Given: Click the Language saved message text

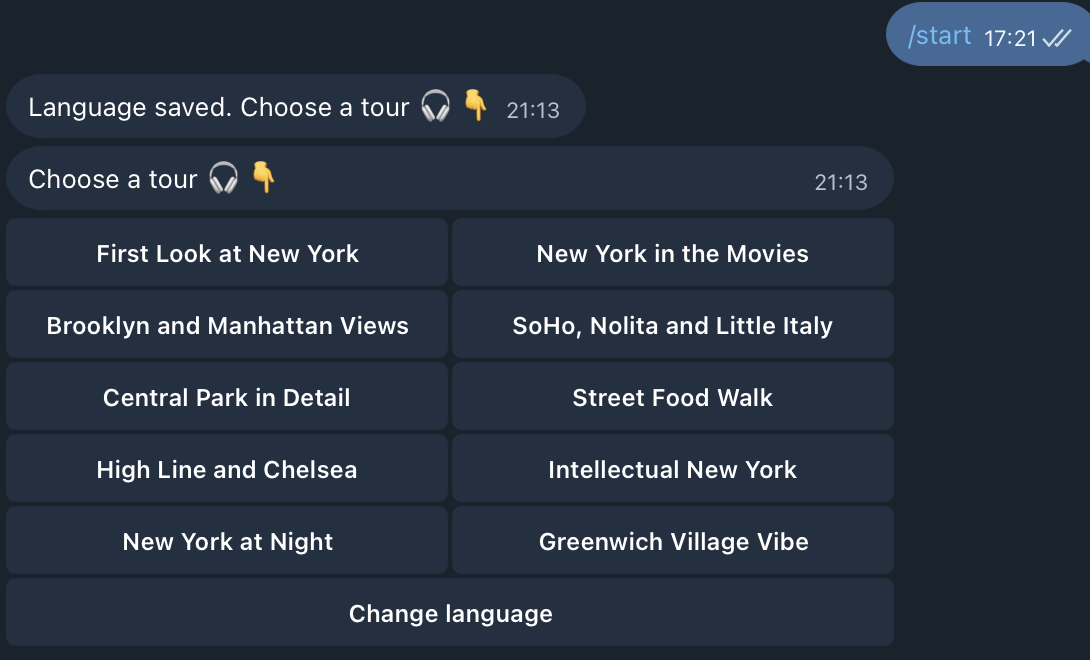Looking at the screenshot, I should click(218, 107).
